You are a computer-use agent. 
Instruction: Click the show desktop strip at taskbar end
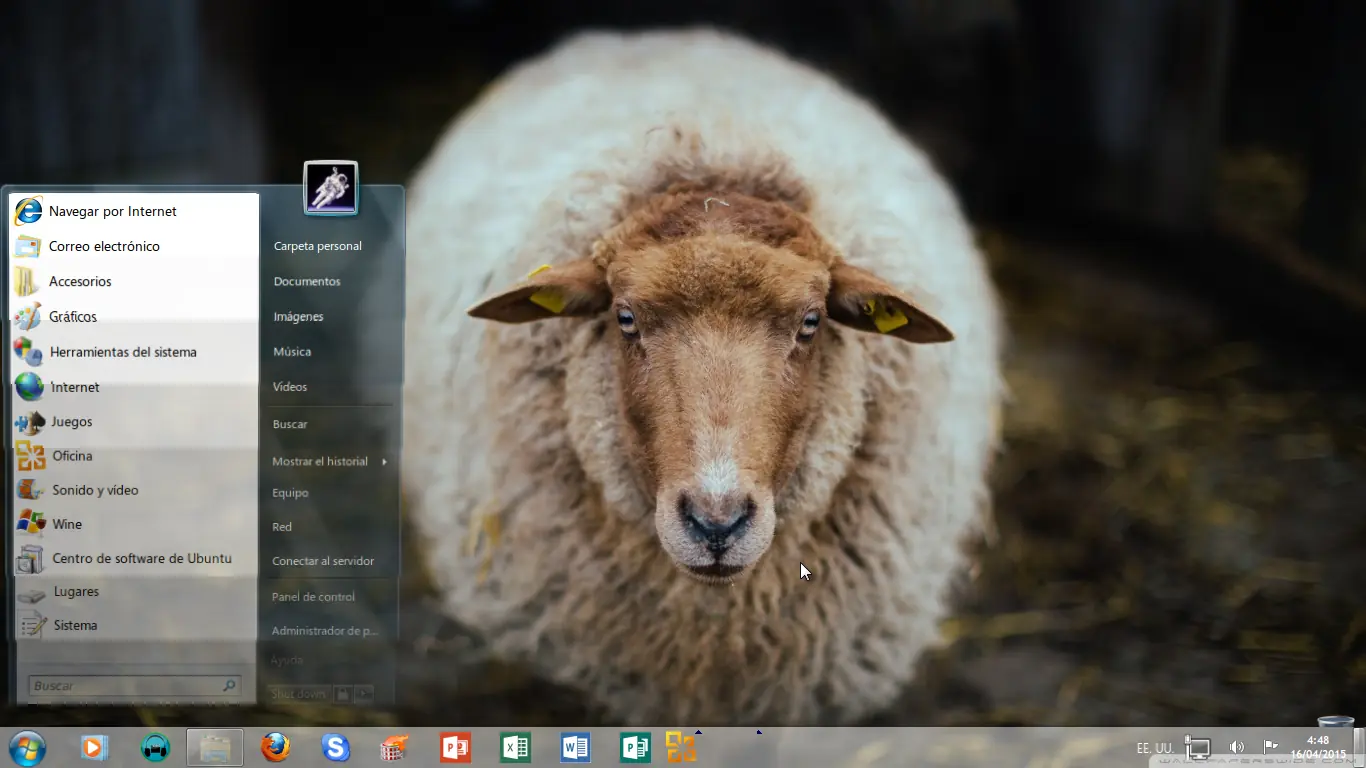[1359, 748]
